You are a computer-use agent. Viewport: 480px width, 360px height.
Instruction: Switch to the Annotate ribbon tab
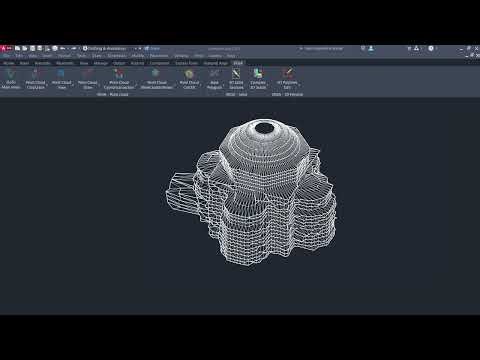42,63
